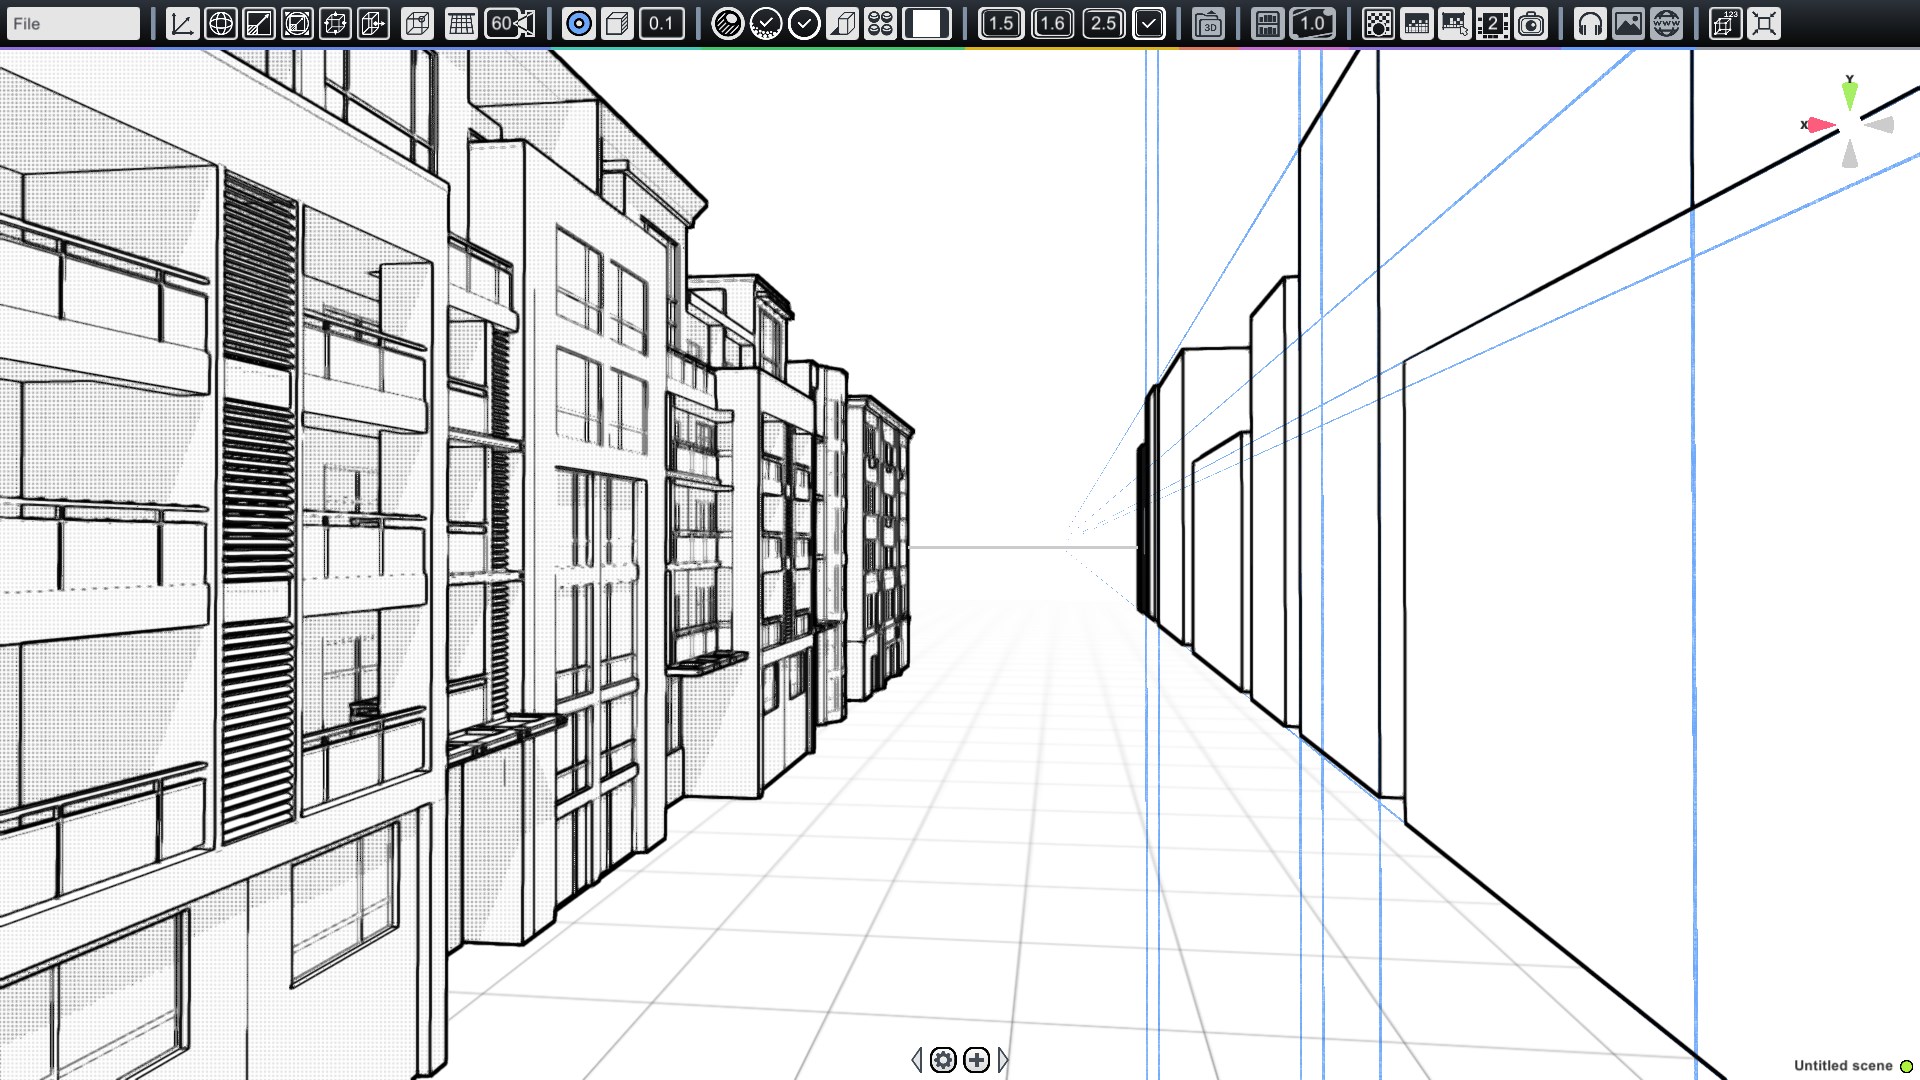Open the File menu field

pyautogui.click(x=72, y=23)
